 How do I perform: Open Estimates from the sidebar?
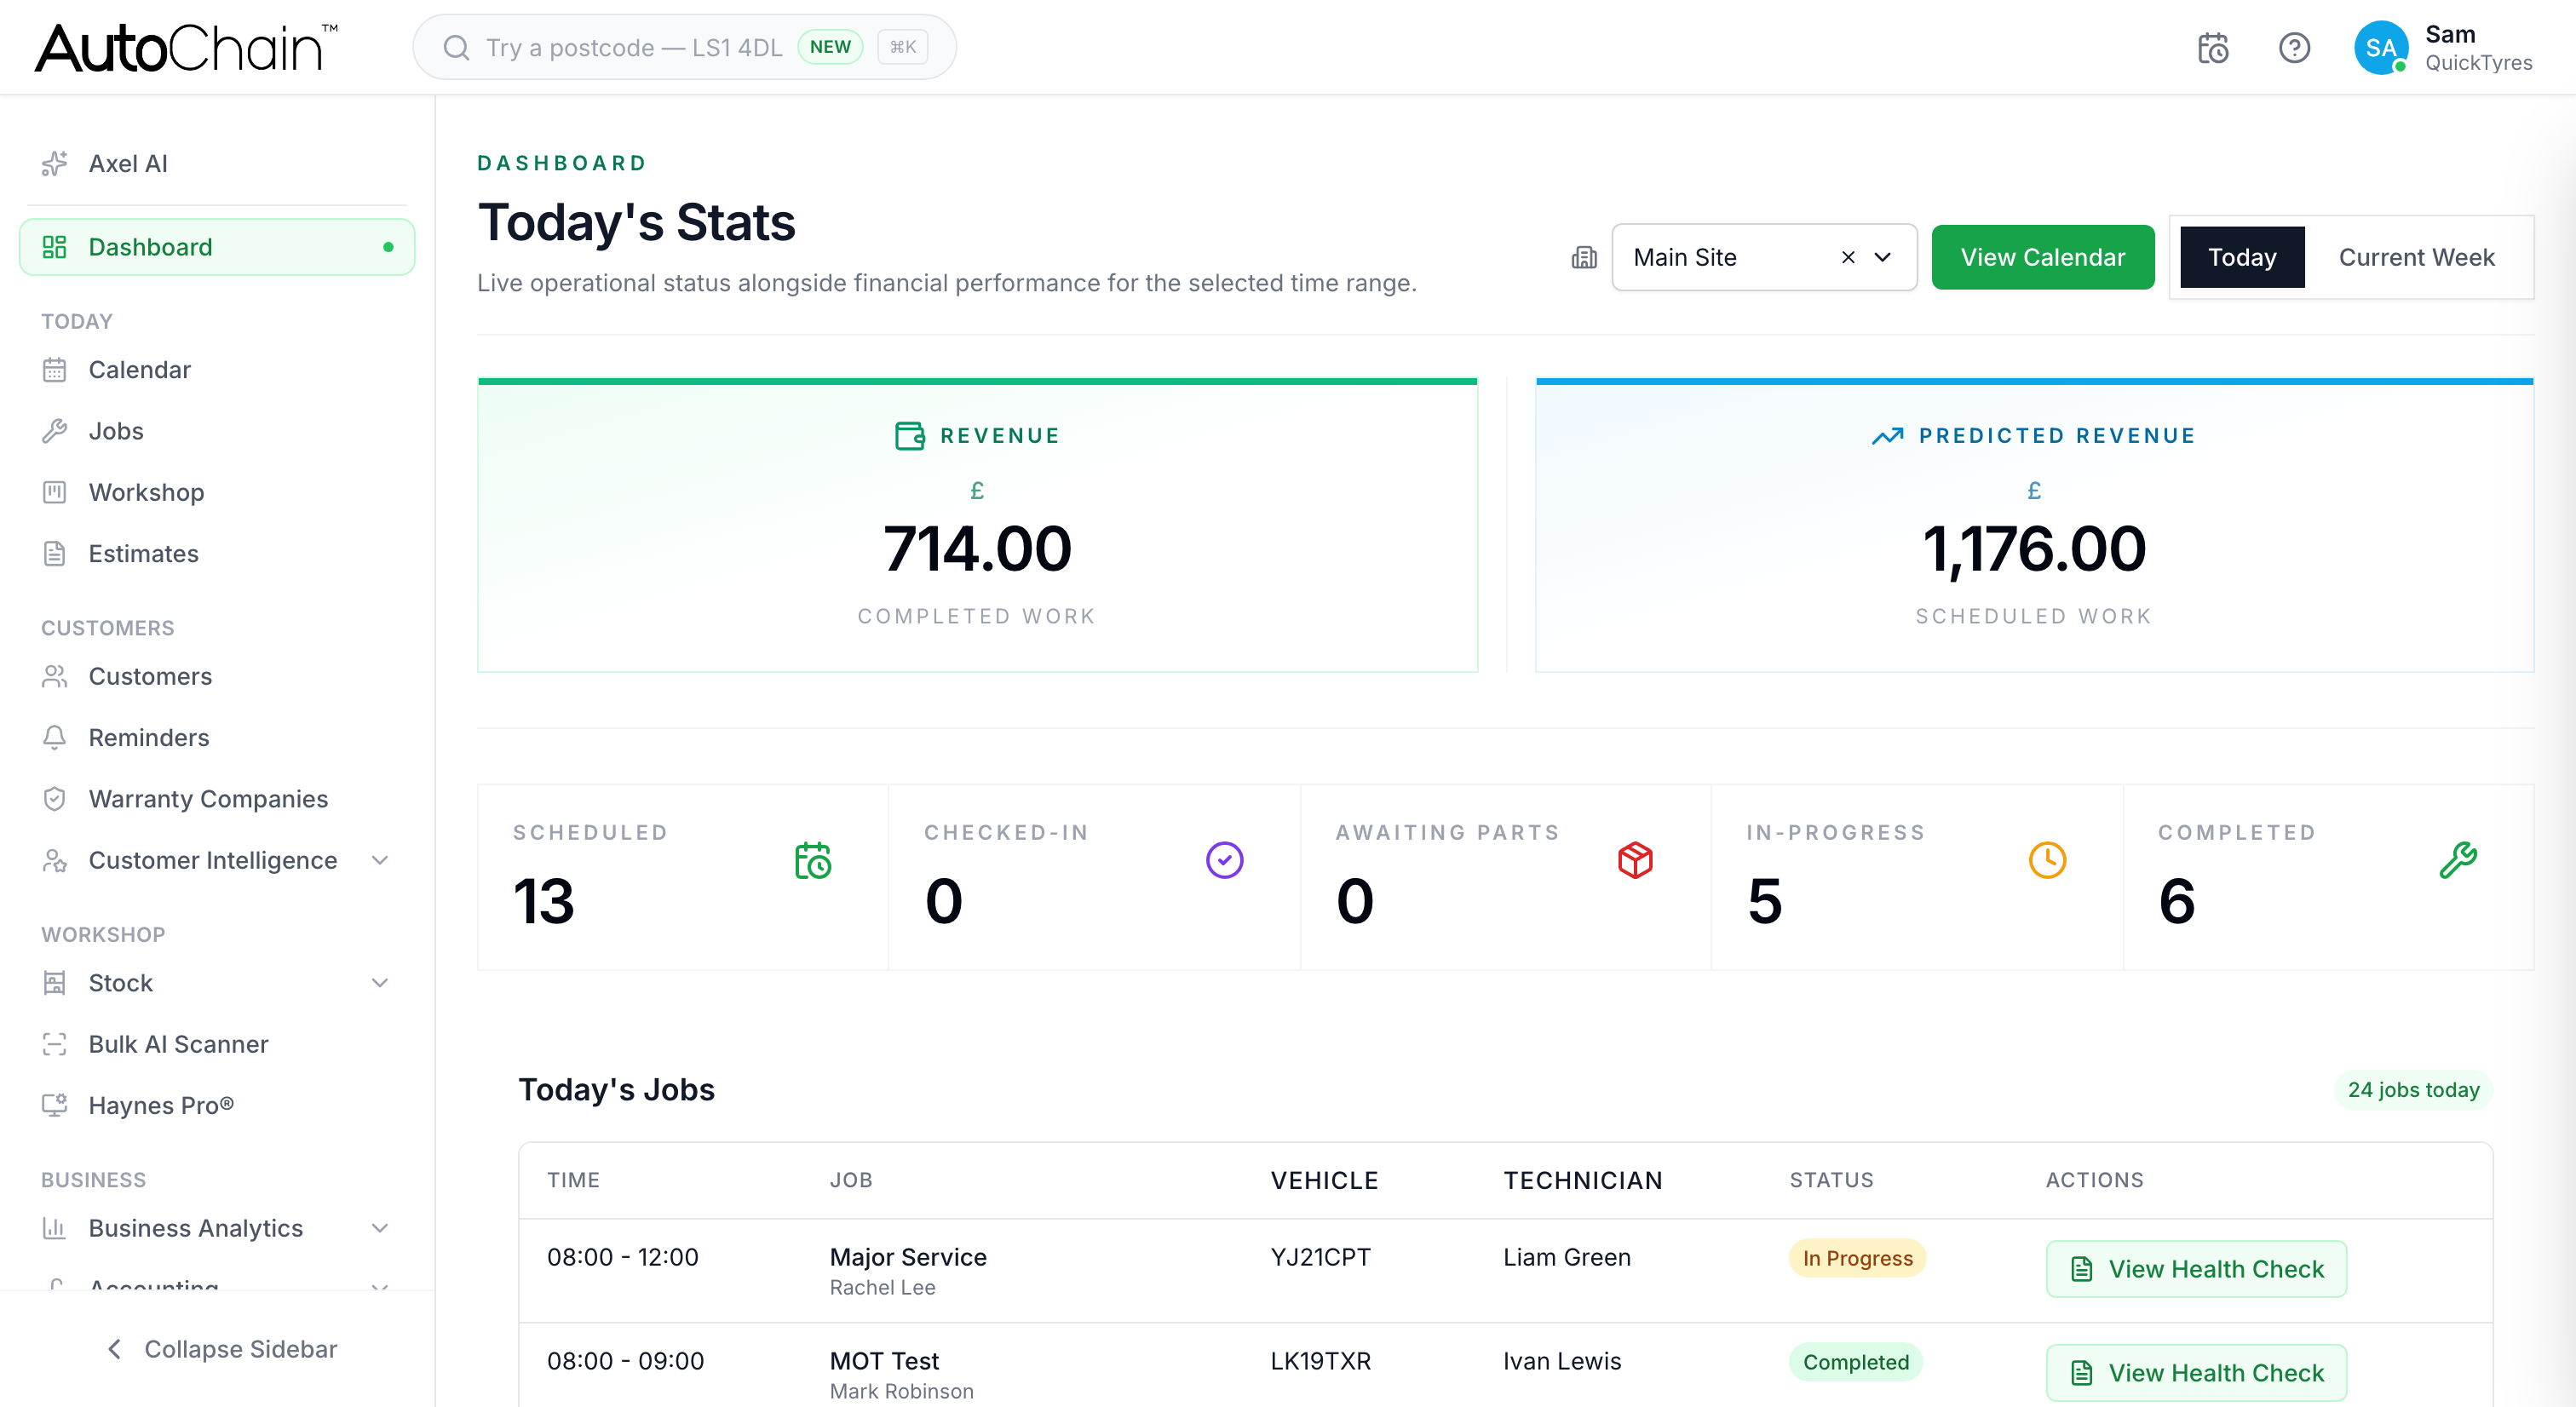click(217, 554)
